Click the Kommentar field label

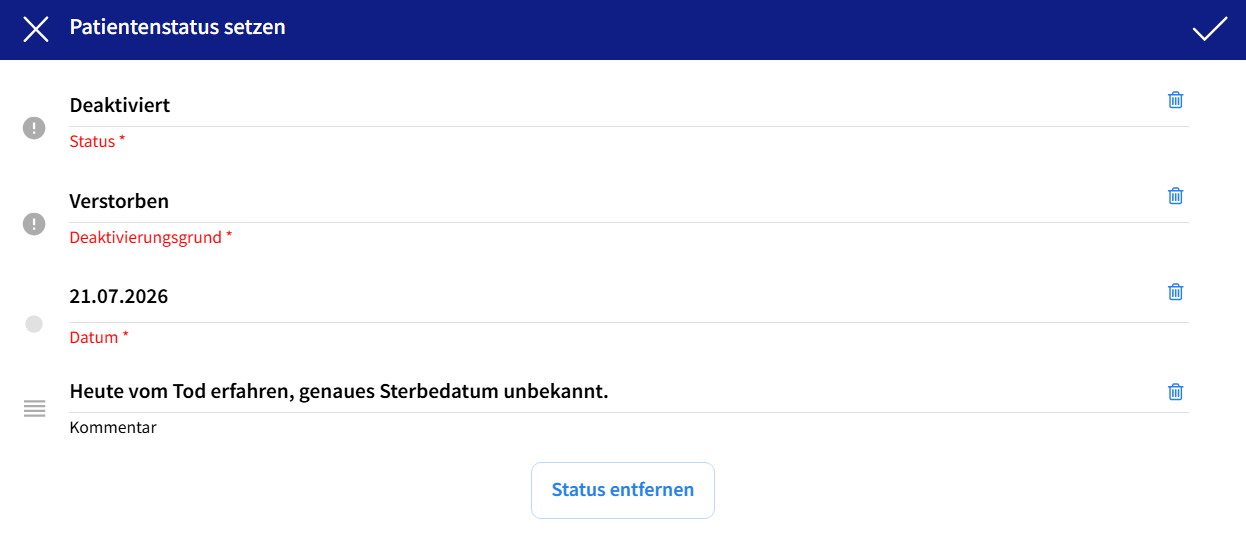coord(113,428)
